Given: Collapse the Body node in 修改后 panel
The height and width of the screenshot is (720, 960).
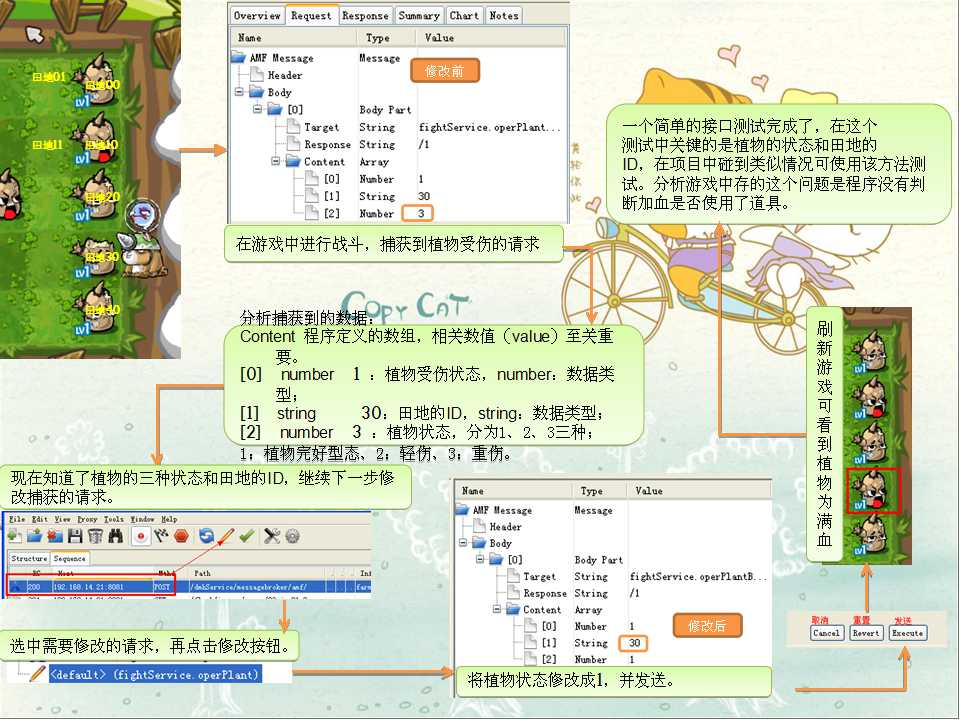Looking at the screenshot, I should [463, 542].
